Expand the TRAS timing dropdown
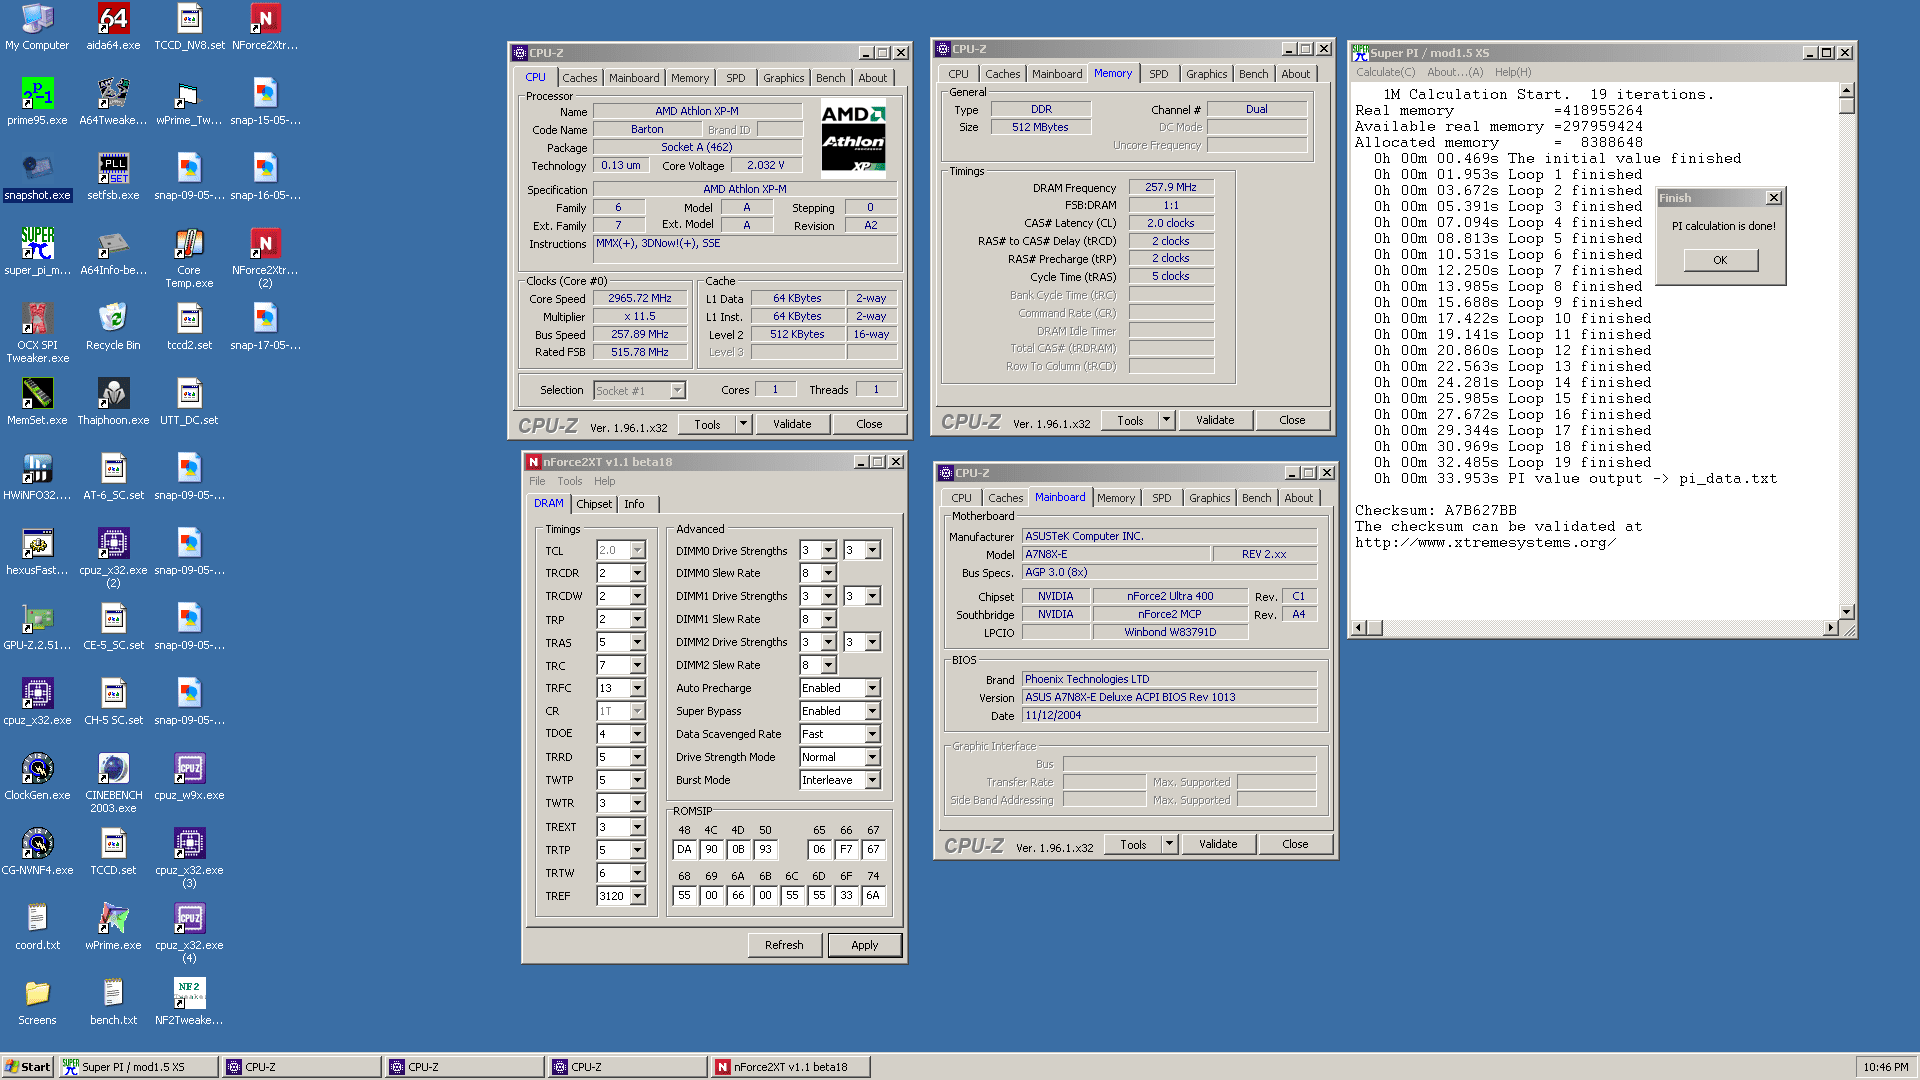Screen dimensions: 1920x1080 (637, 642)
